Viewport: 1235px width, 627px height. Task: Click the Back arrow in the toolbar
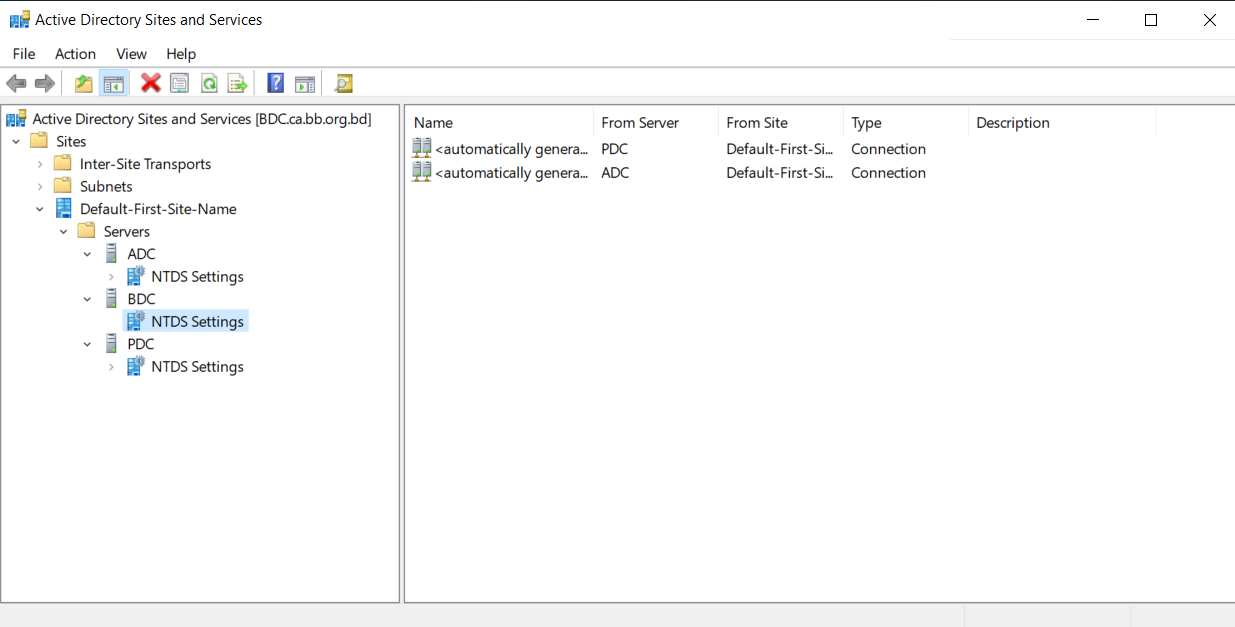tap(16, 84)
